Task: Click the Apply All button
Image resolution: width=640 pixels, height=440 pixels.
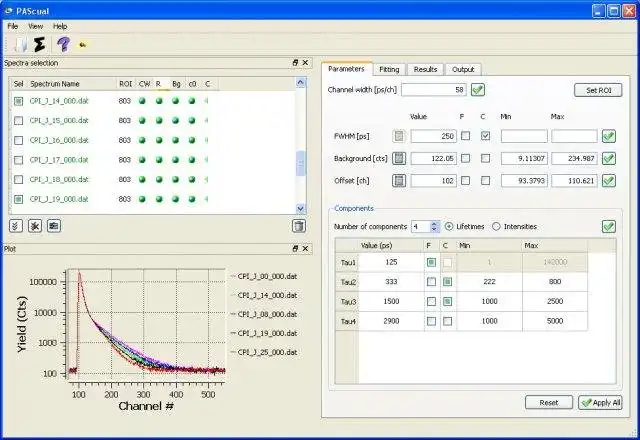Action: tap(600, 402)
